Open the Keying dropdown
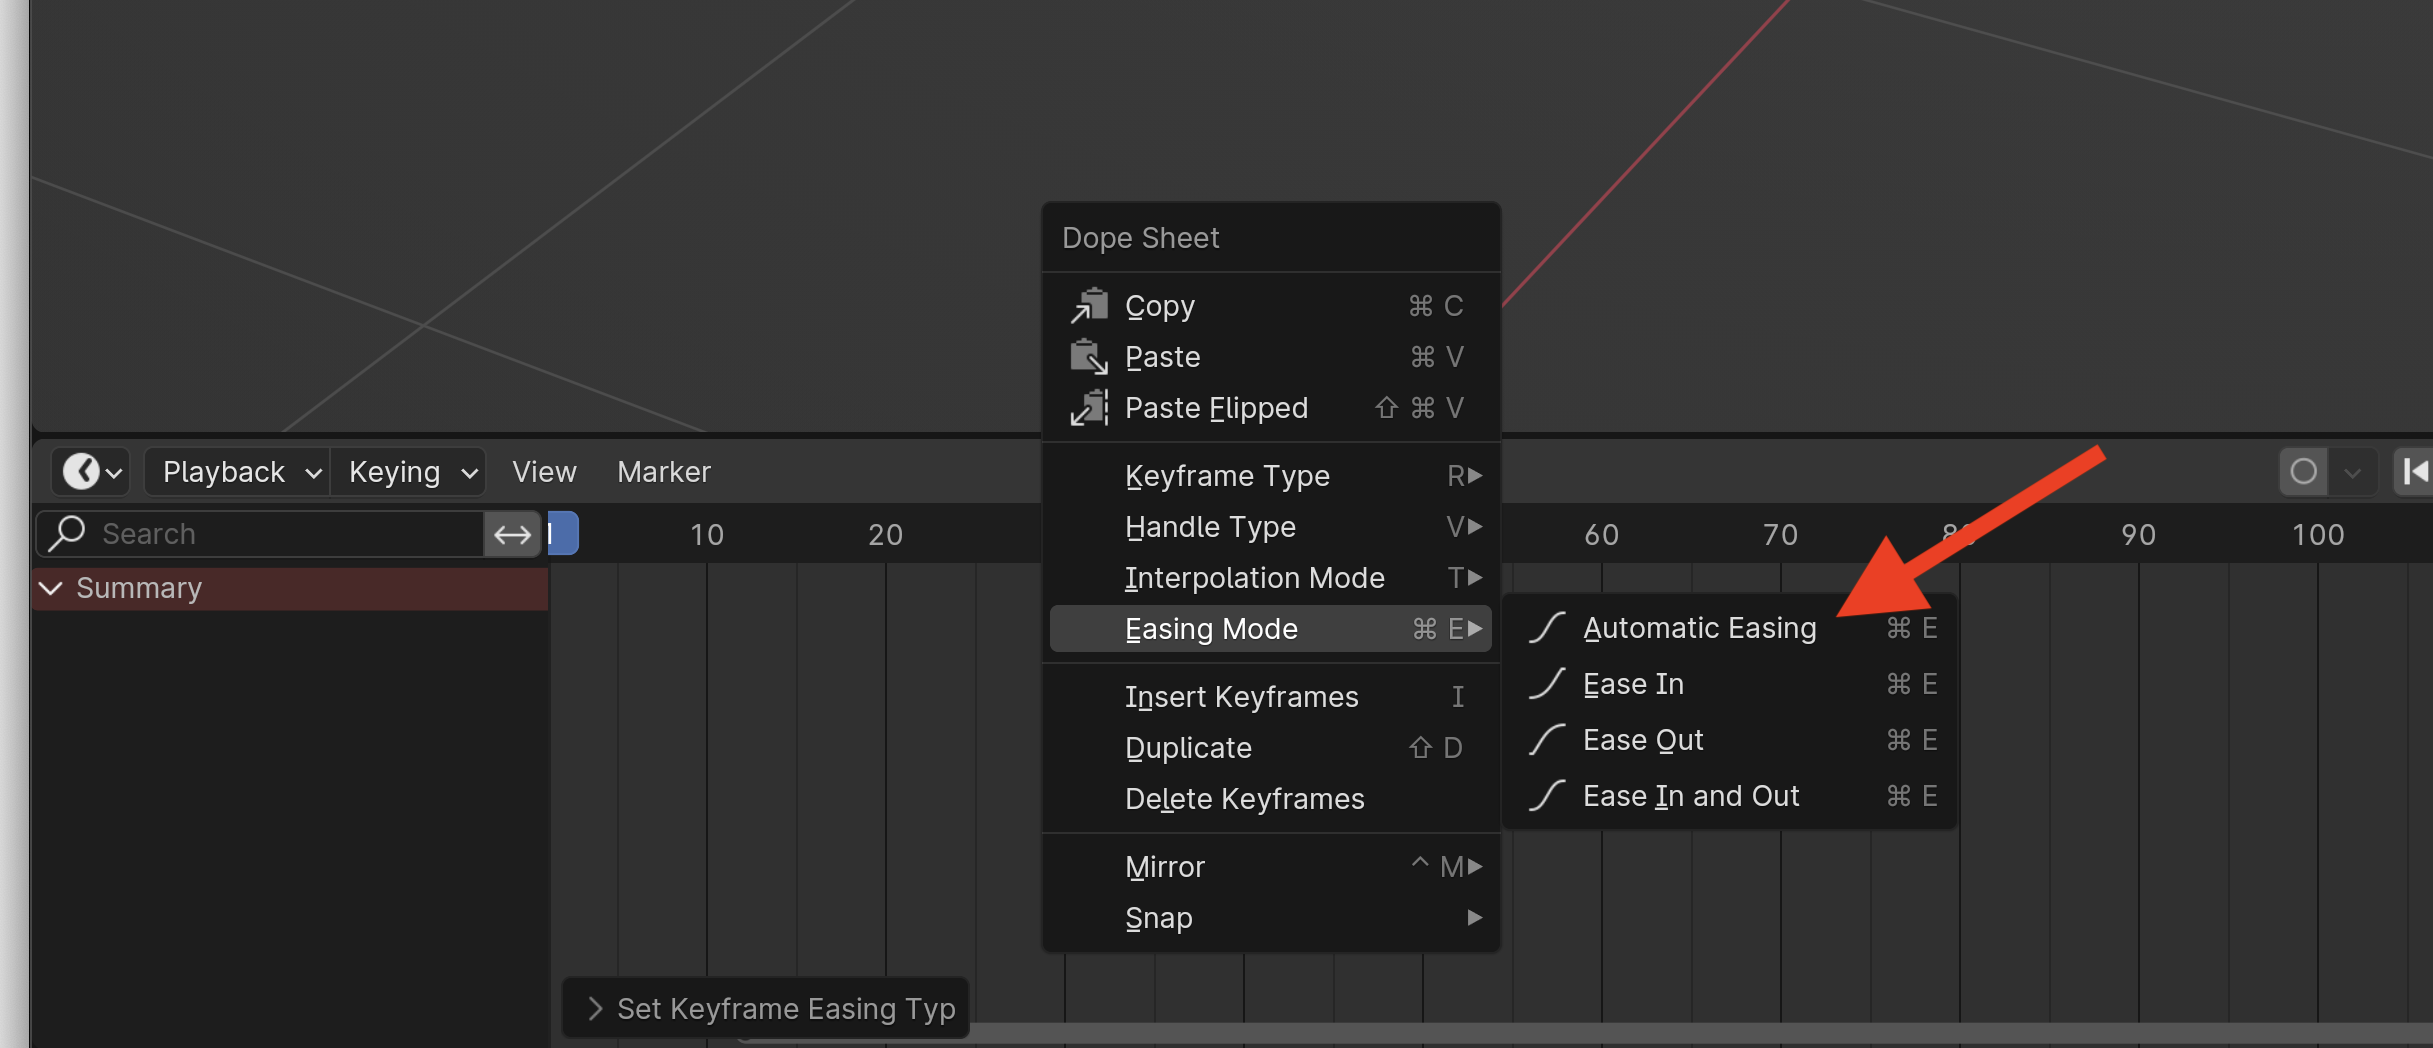The height and width of the screenshot is (1048, 2433). click(408, 471)
